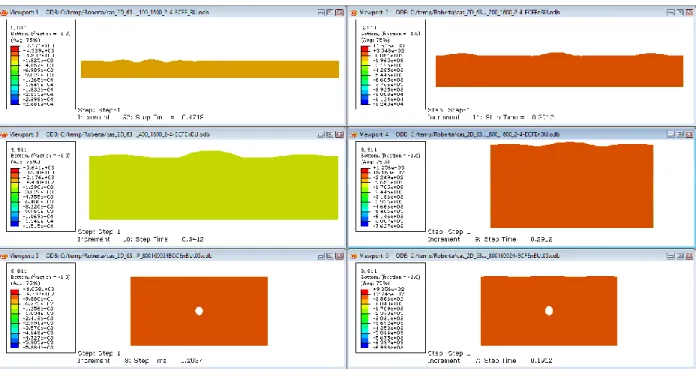Viewport: 696px width, 369px height.
Task: Click the color legend bar in Viewport 3
Action: tap(15, 197)
